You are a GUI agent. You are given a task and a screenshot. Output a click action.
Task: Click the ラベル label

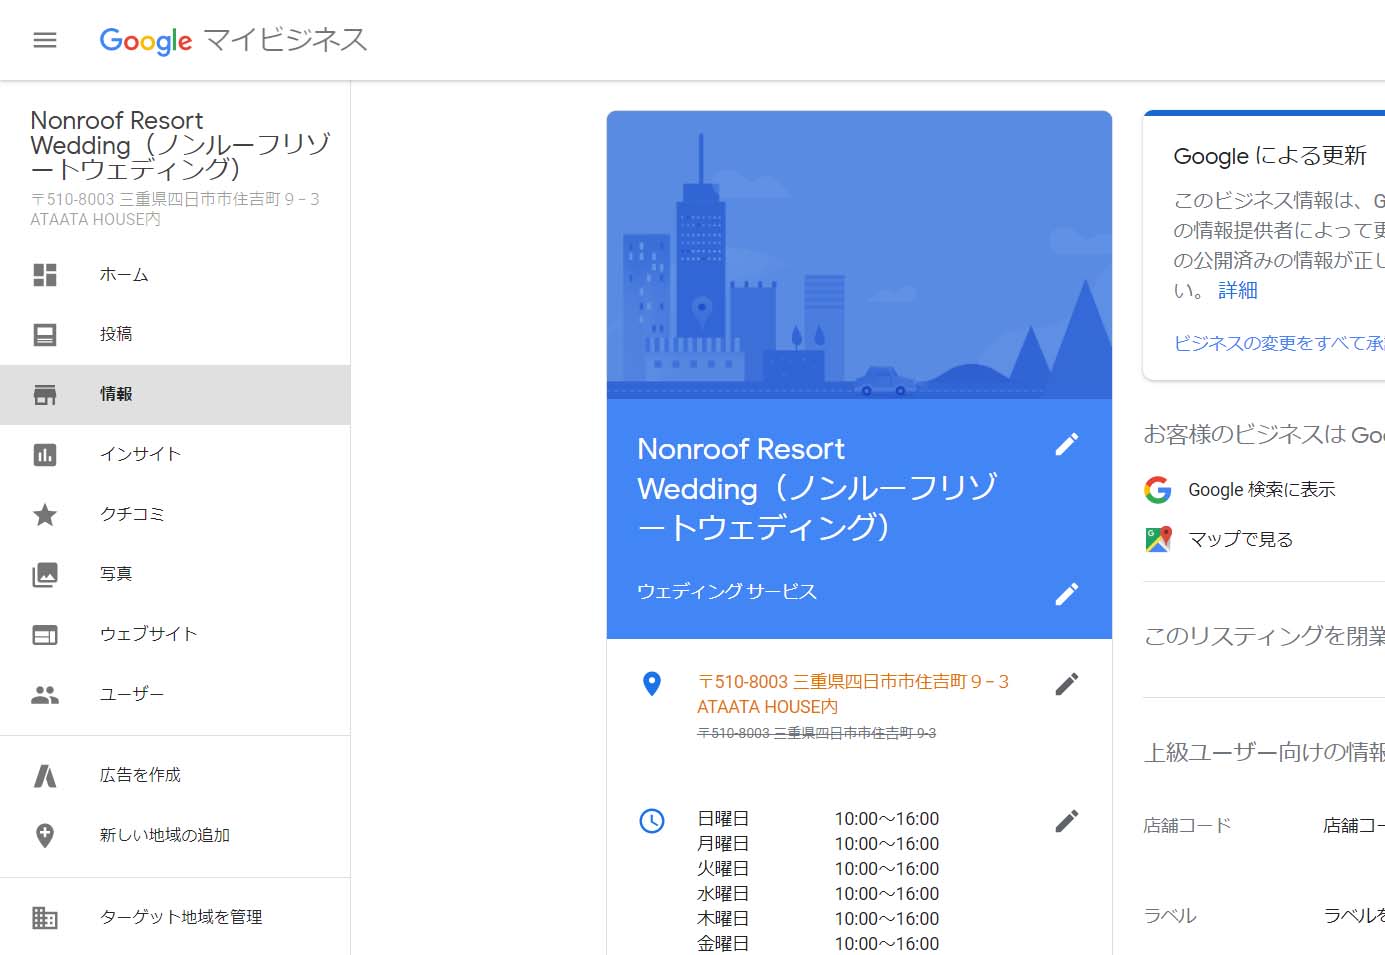pyautogui.click(x=1170, y=916)
